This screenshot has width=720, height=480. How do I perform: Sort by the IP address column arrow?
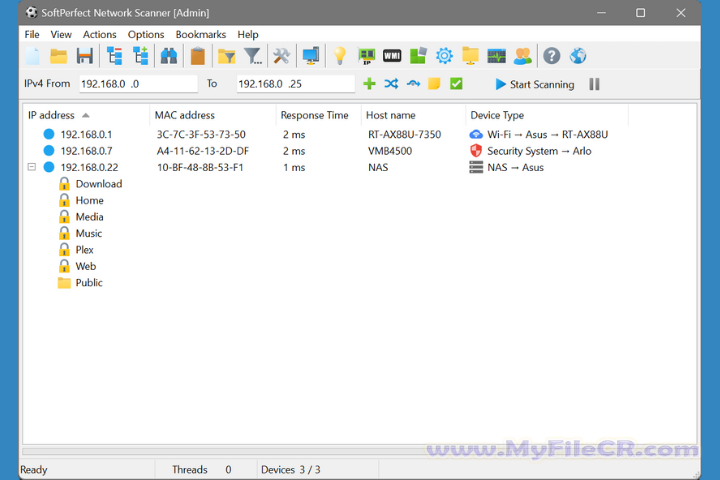(85, 115)
